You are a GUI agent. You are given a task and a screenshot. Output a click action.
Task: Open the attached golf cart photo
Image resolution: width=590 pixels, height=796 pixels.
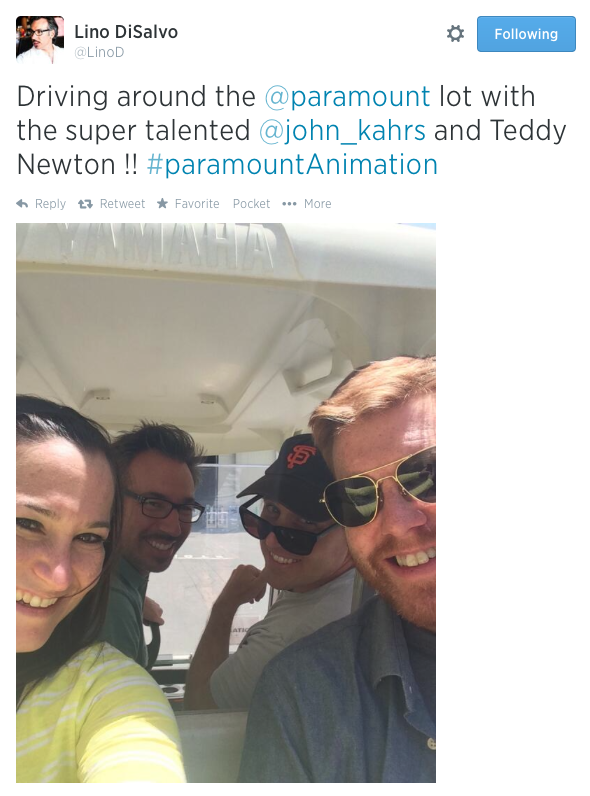pos(226,503)
